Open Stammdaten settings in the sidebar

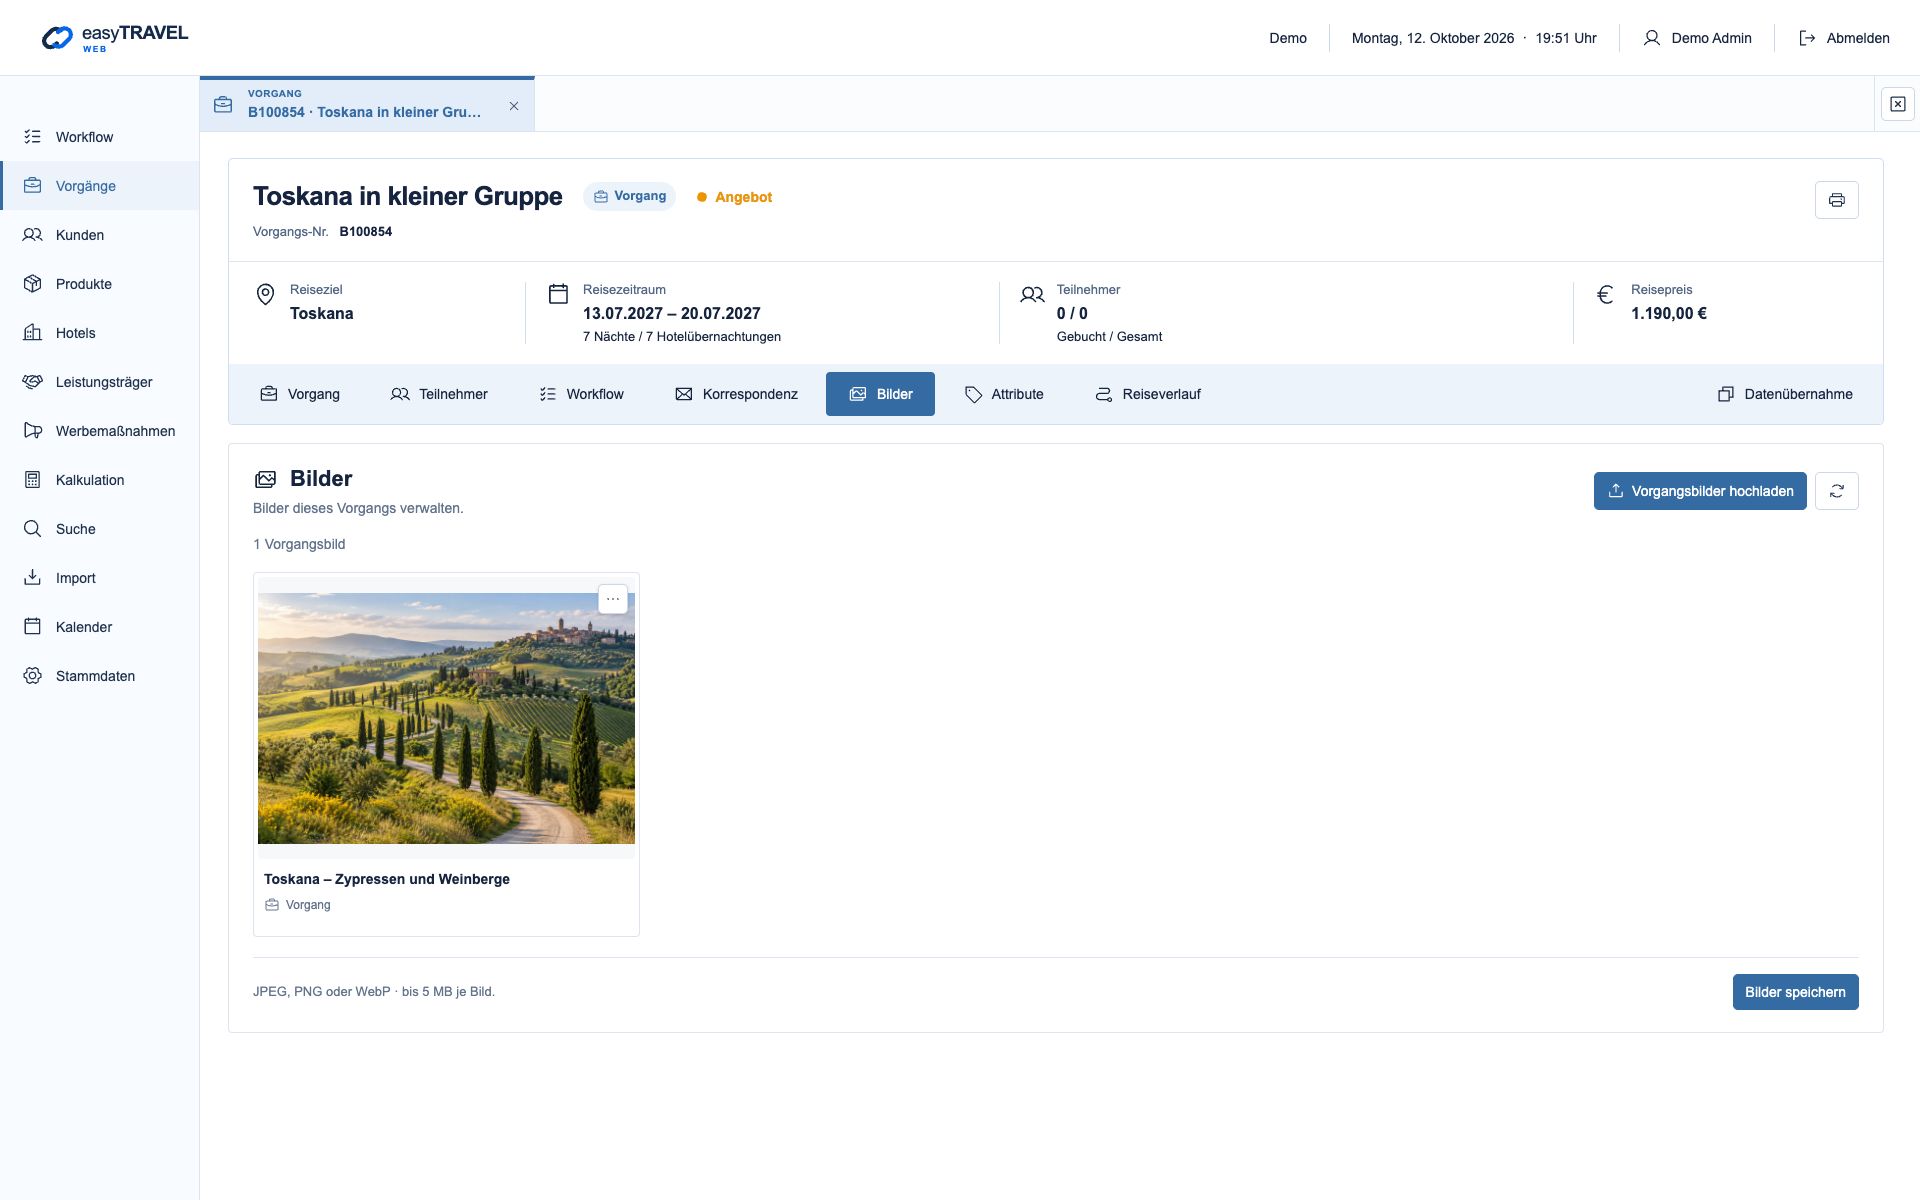99,676
